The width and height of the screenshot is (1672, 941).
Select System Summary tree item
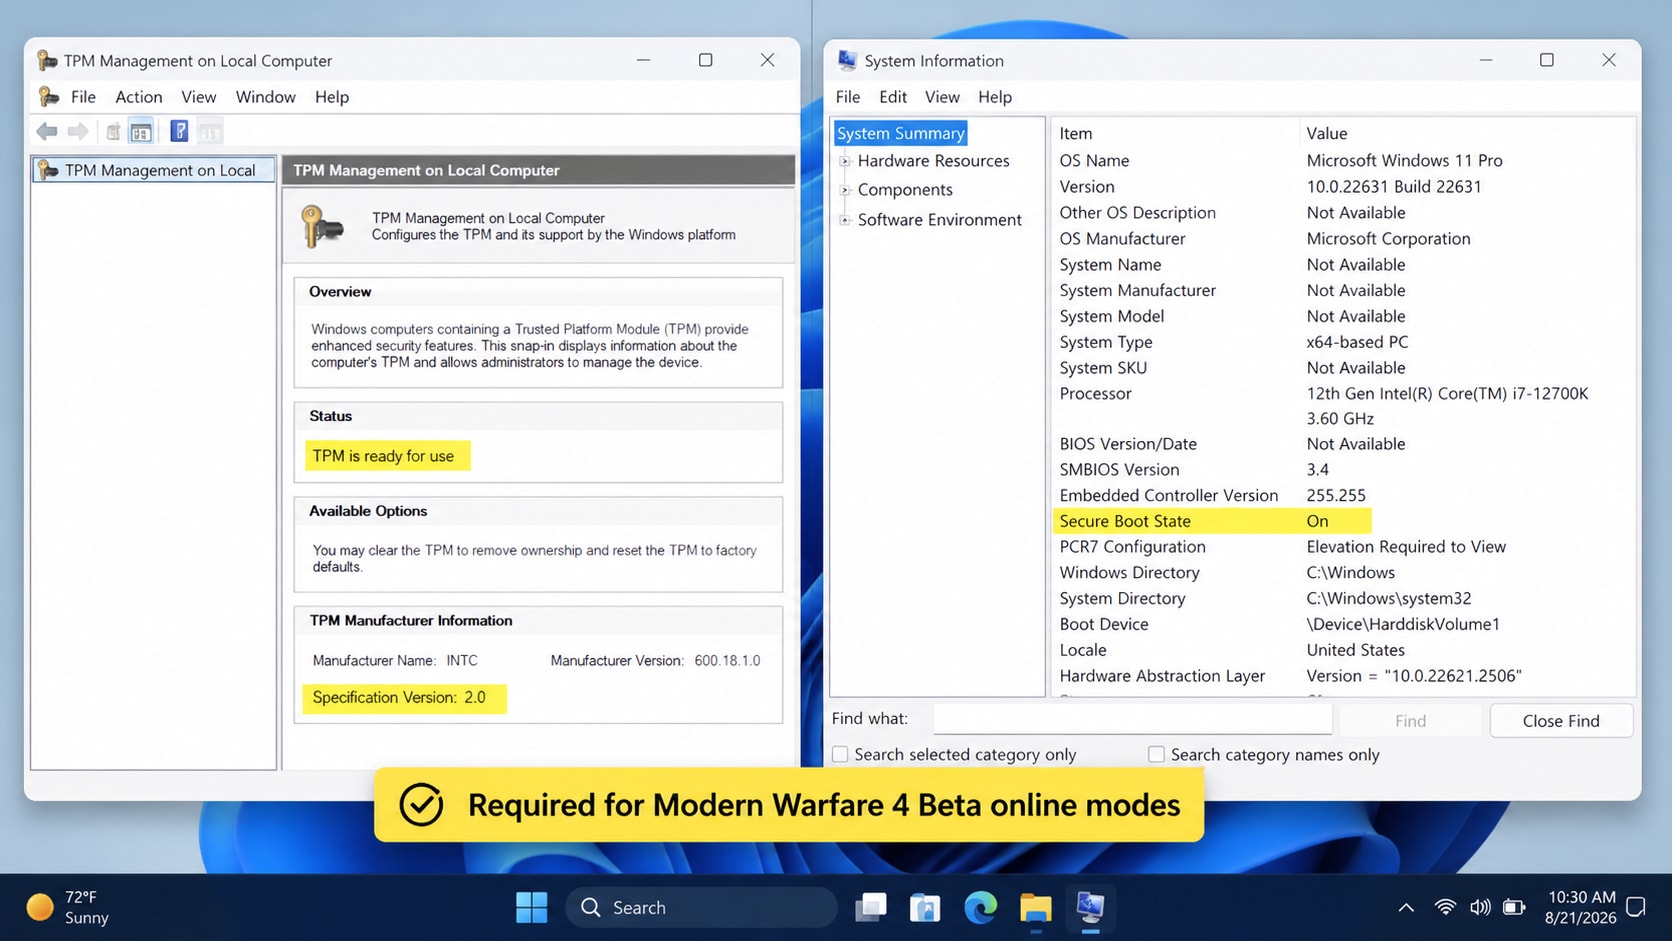(901, 133)
